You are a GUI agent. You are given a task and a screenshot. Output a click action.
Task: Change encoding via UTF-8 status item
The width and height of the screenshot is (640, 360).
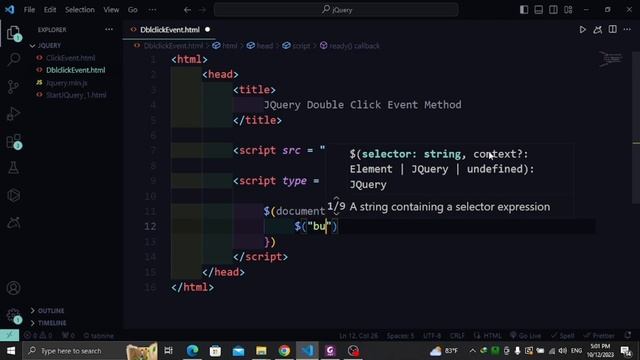point(432,336)
